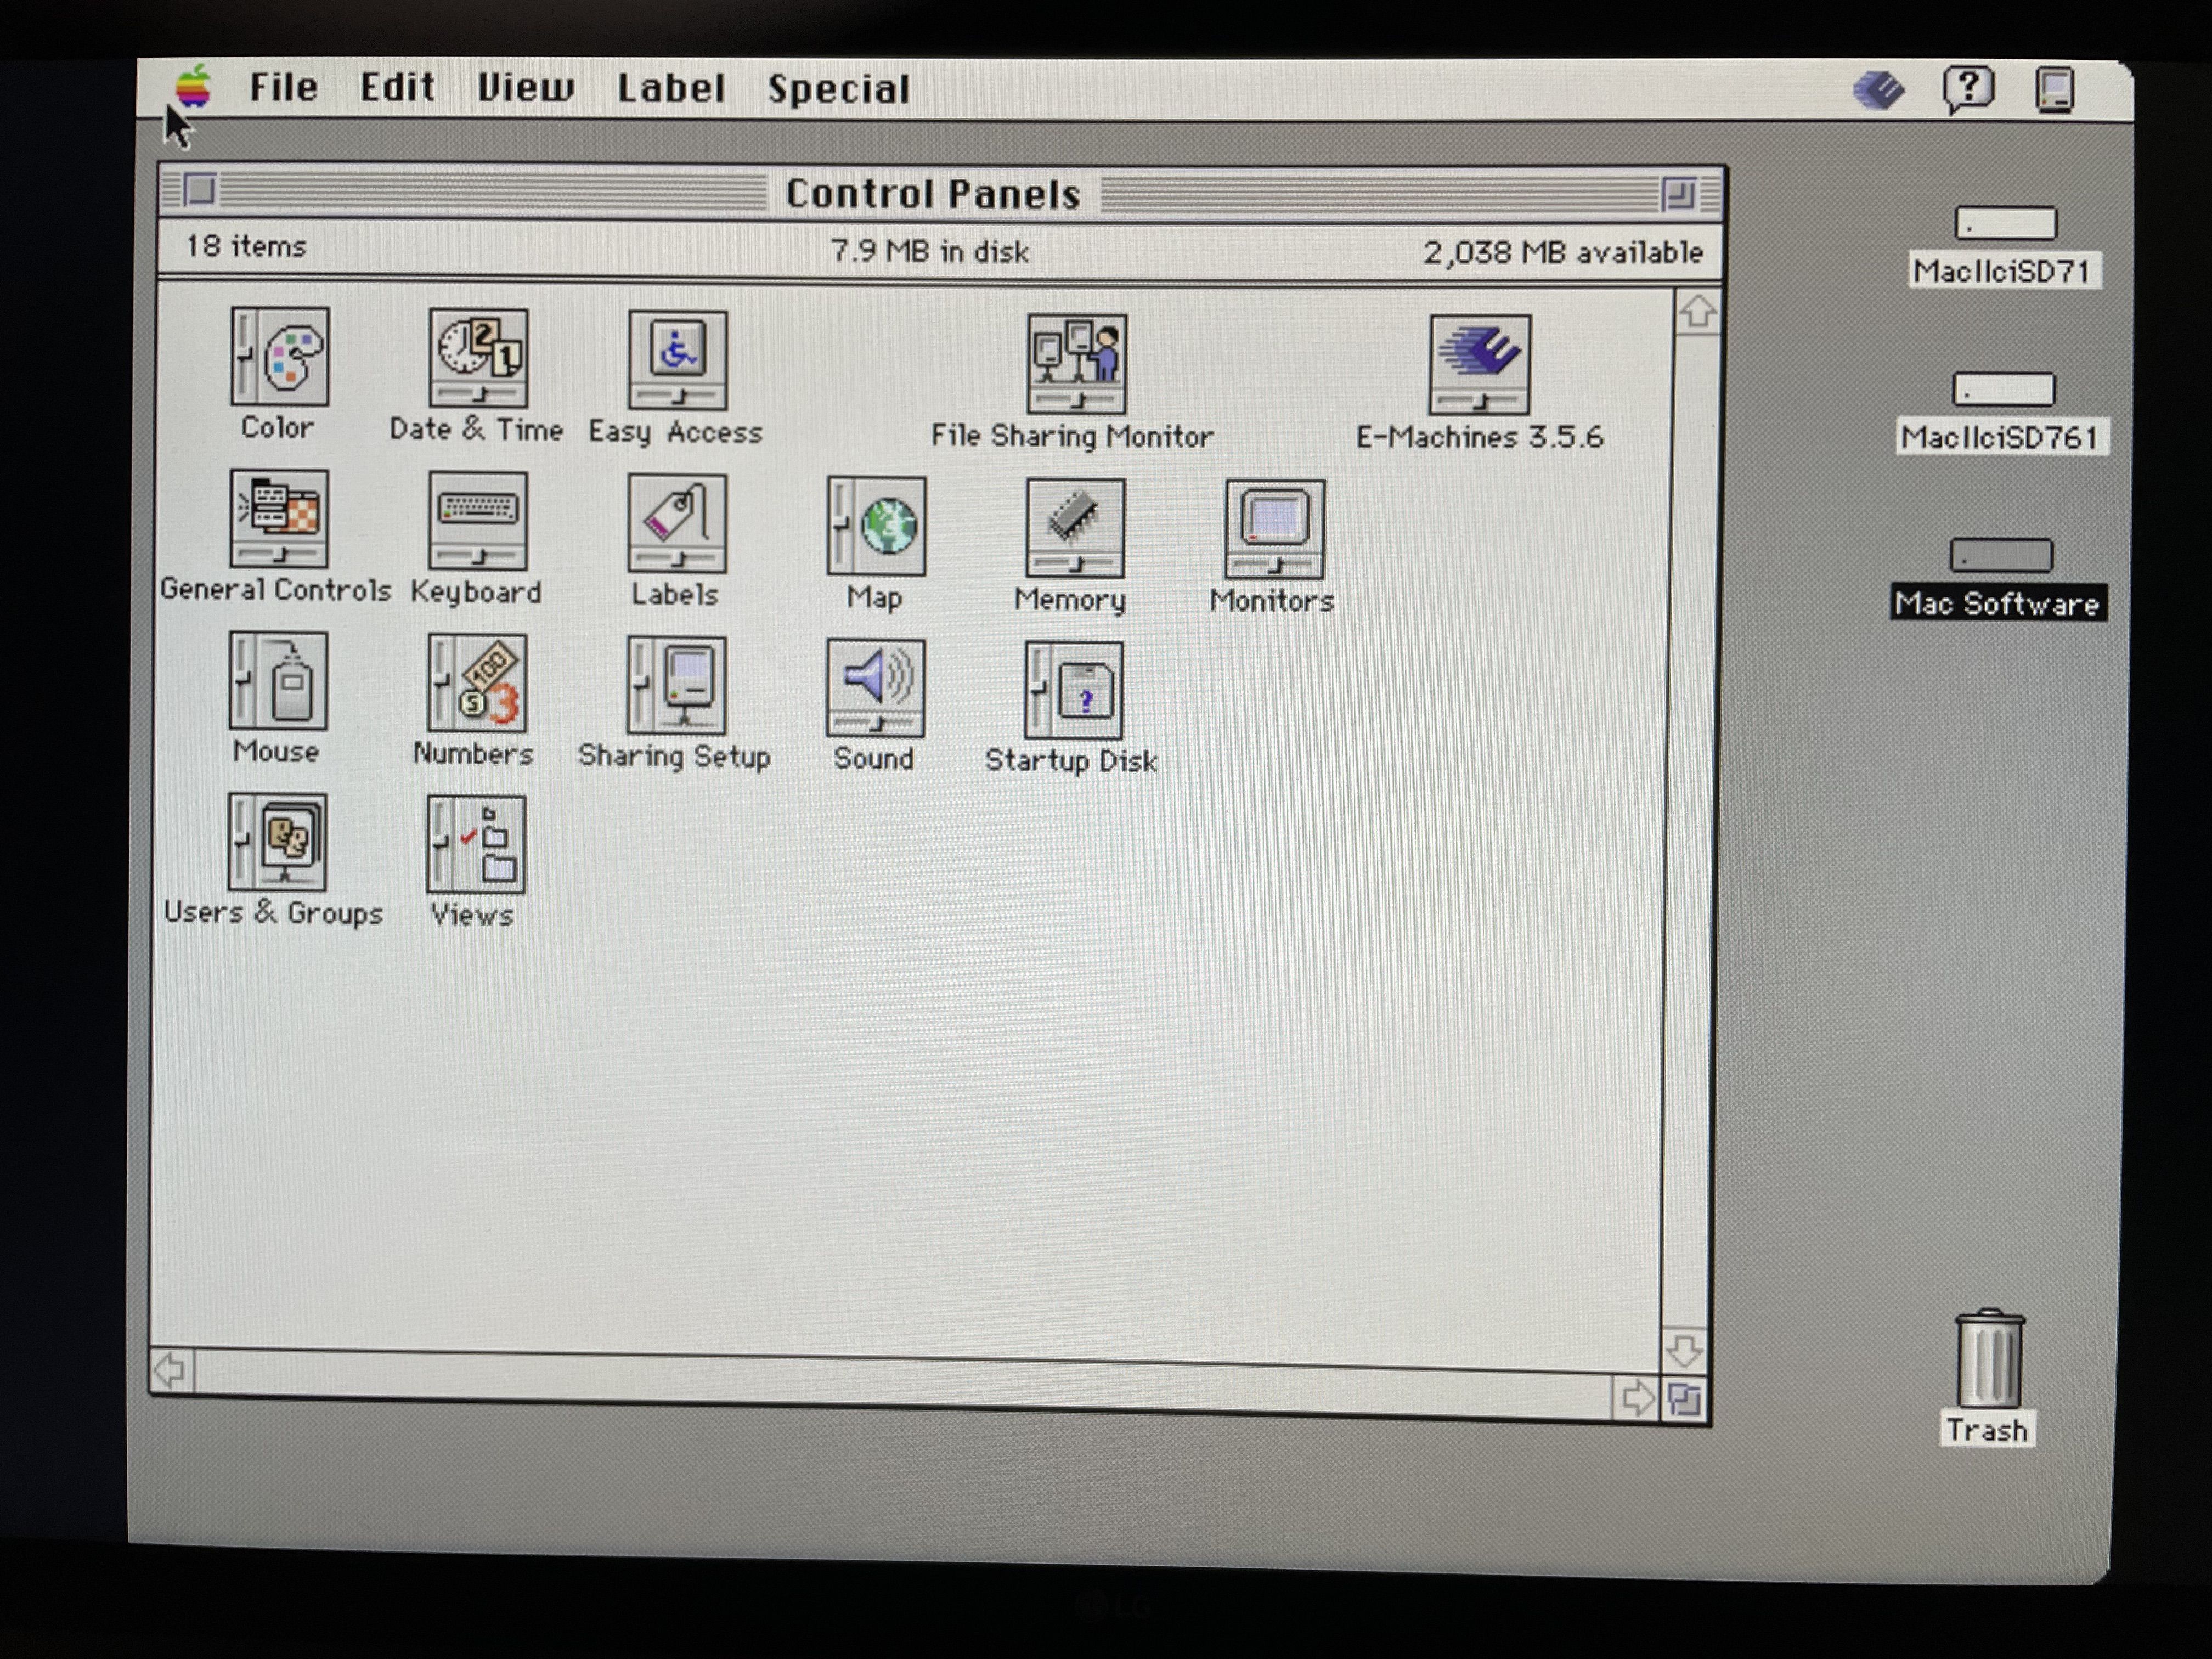Screen dimensions: 2212x1659
Task: Open the Special menu
Action: pyautogui.click(x=838, y=89)
